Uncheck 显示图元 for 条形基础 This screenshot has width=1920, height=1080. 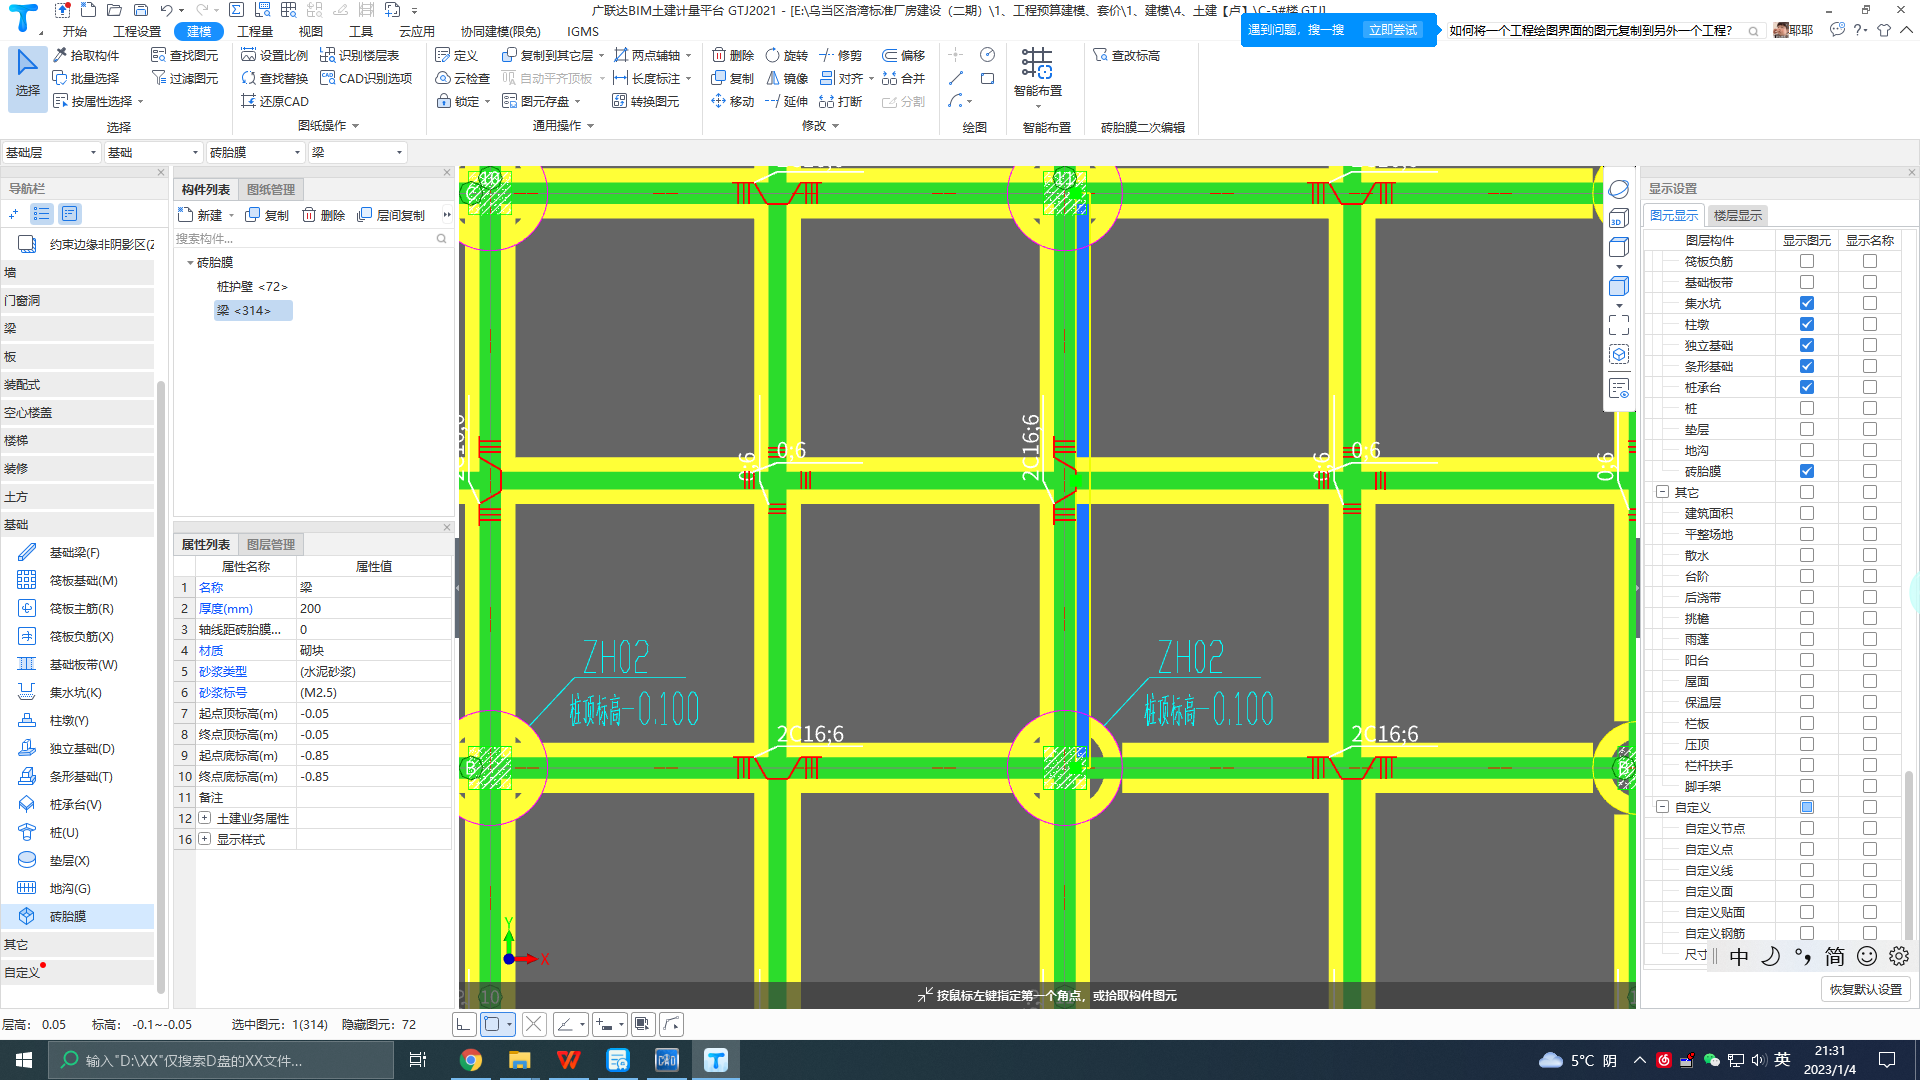pos(1806,366)
